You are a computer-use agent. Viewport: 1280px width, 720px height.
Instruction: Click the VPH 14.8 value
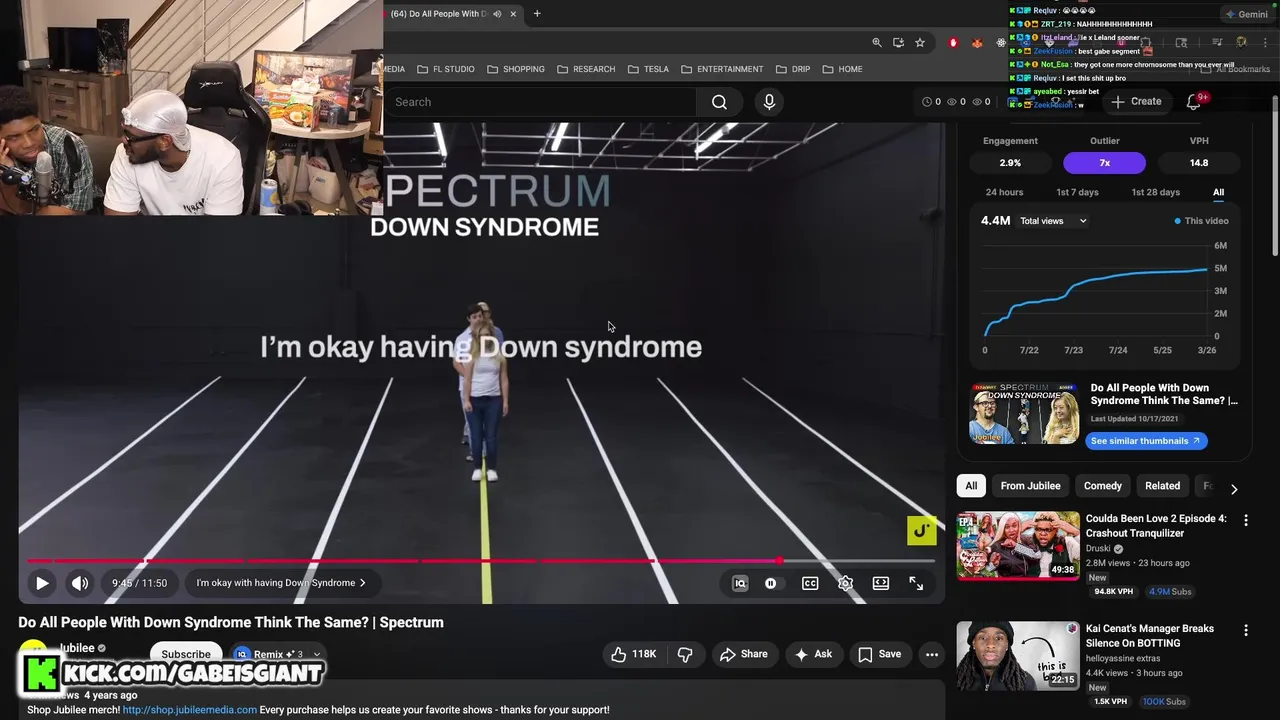1199,163
